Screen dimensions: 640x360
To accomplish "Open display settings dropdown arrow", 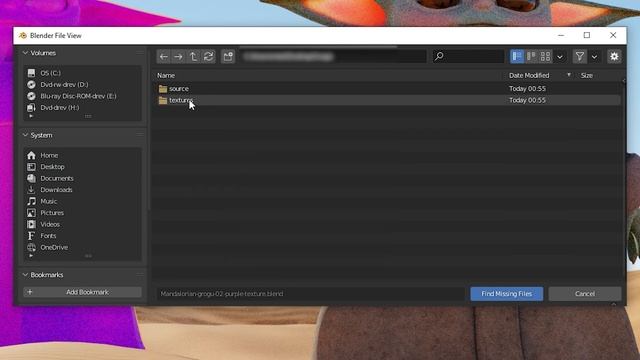I will (560, 57).
